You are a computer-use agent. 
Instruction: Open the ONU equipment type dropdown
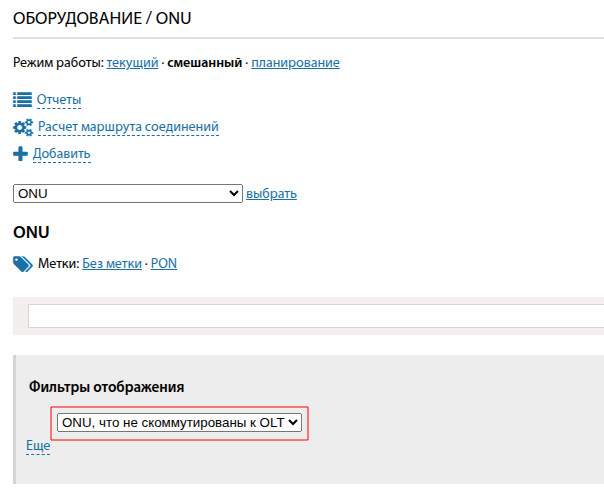[128, 194]
